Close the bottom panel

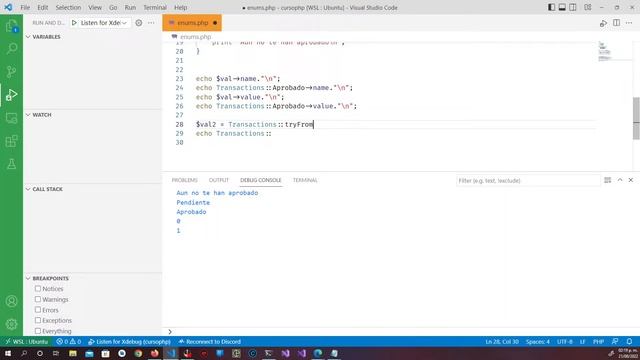click(631, 180)
